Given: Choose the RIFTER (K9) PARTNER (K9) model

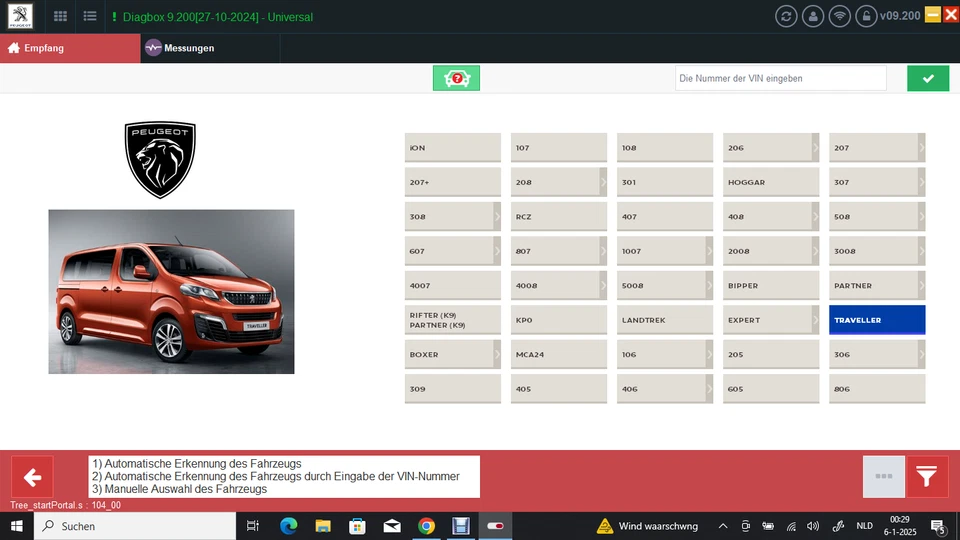Looking at the screenshot, I should pyautogui.click(x=452, y=320).
